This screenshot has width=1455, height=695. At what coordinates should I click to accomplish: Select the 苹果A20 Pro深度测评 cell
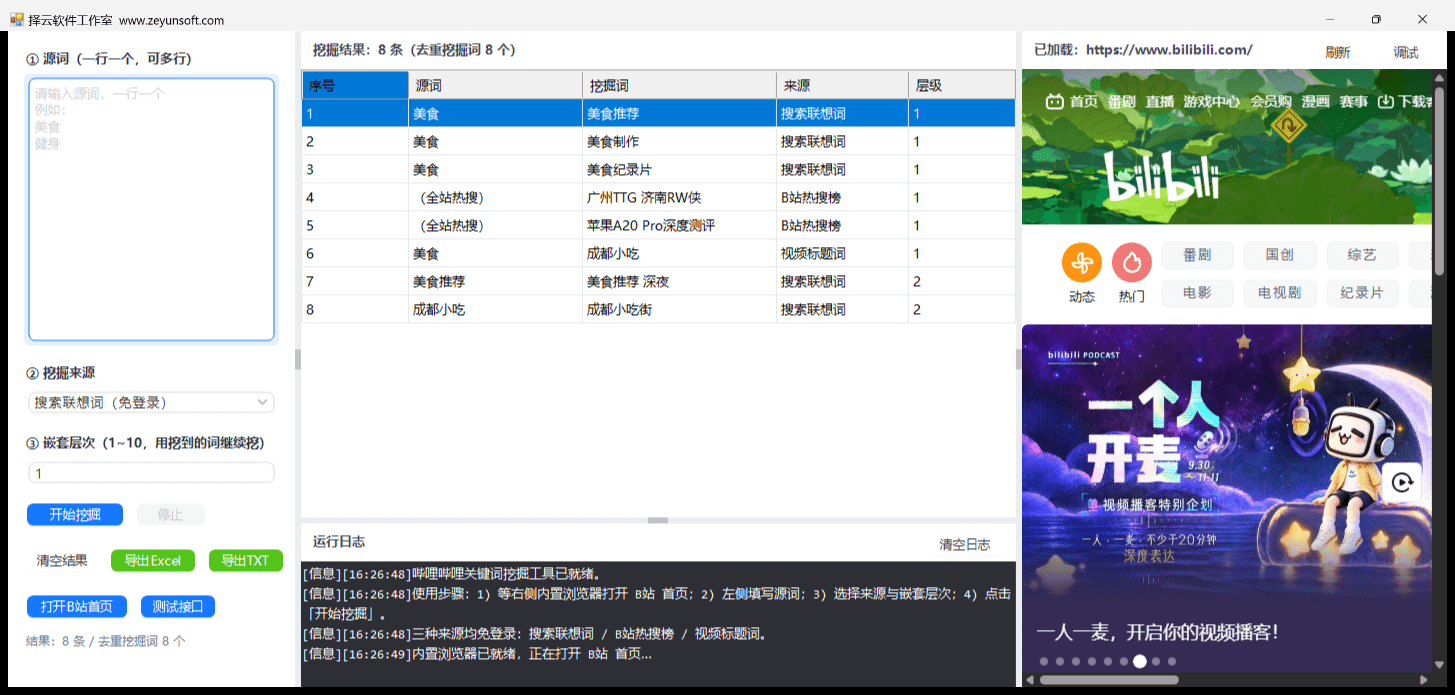pyautogui.click(x=679, y=225)
